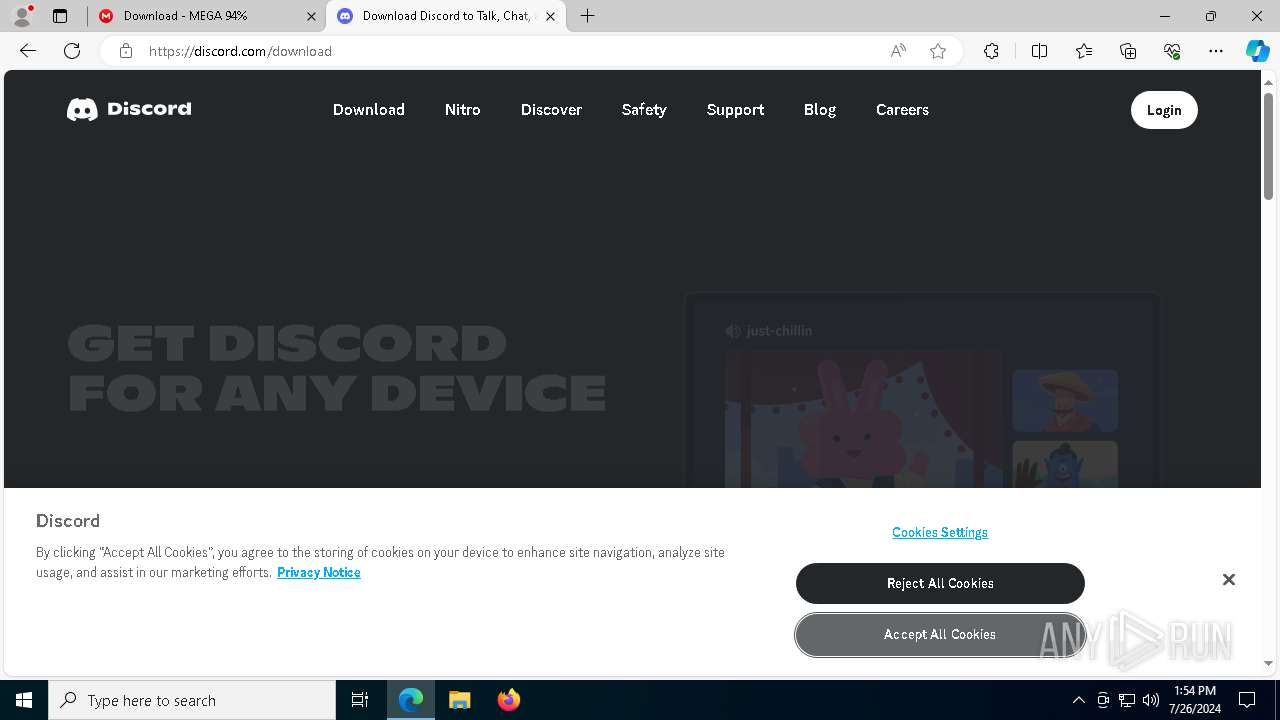Screen dimensions: 1280x720
Task: Click taskbar search box
Action: pyautogui.click(x=192, y=700)
